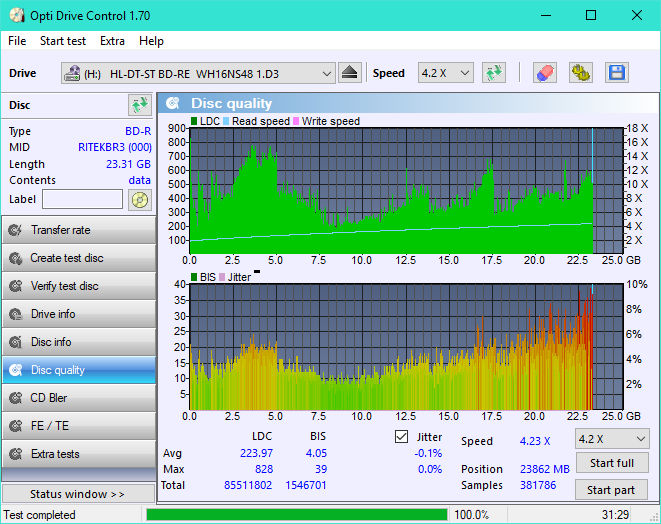
Task: Click the green test progress bar
Action: [x=296, y=515]
